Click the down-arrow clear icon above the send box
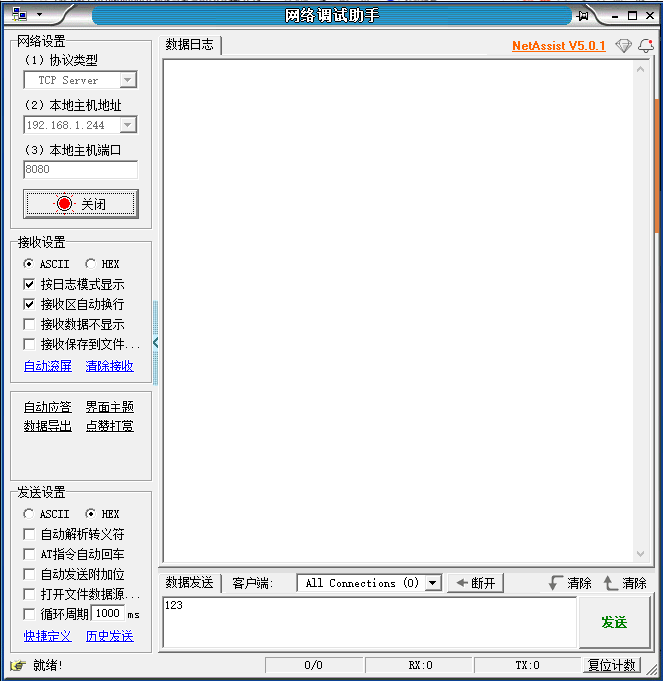This screenshot has height=681, width=663. pyautogui.click(x=556, y=583)
